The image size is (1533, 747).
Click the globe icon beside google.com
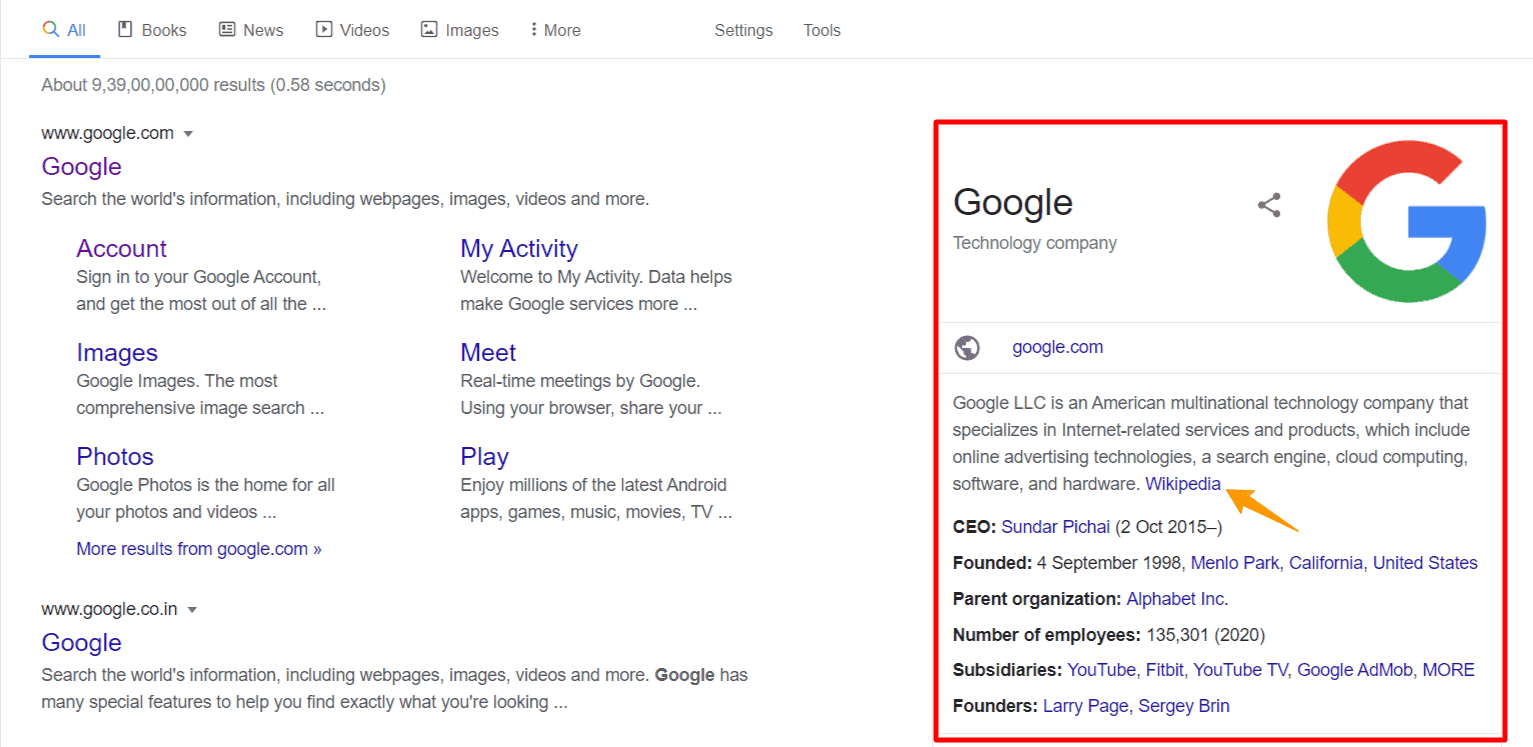[967, 347]
